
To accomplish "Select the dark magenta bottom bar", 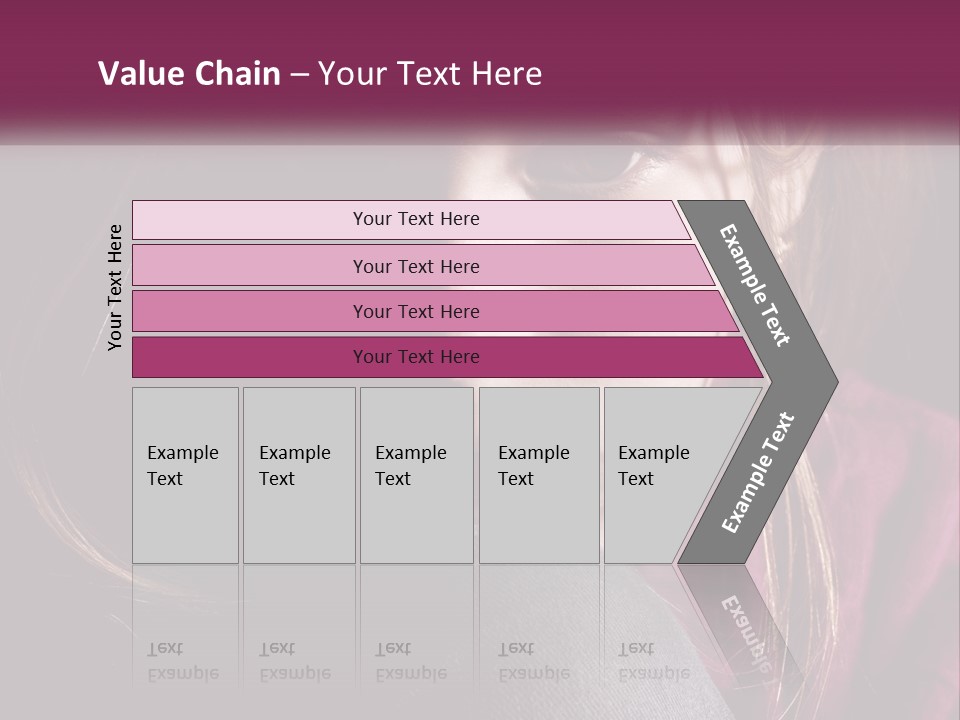I will 415,357.
